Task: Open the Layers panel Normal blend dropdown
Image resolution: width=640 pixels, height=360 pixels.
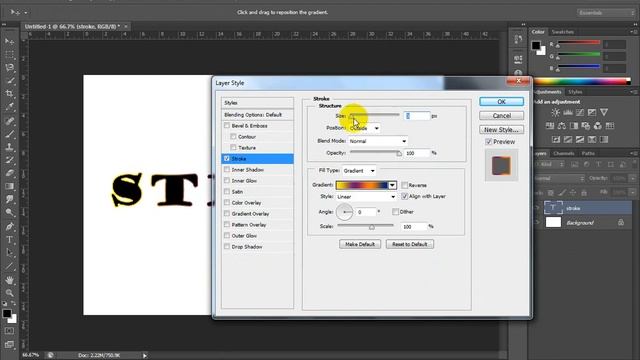Action: (x=560, y=179)
